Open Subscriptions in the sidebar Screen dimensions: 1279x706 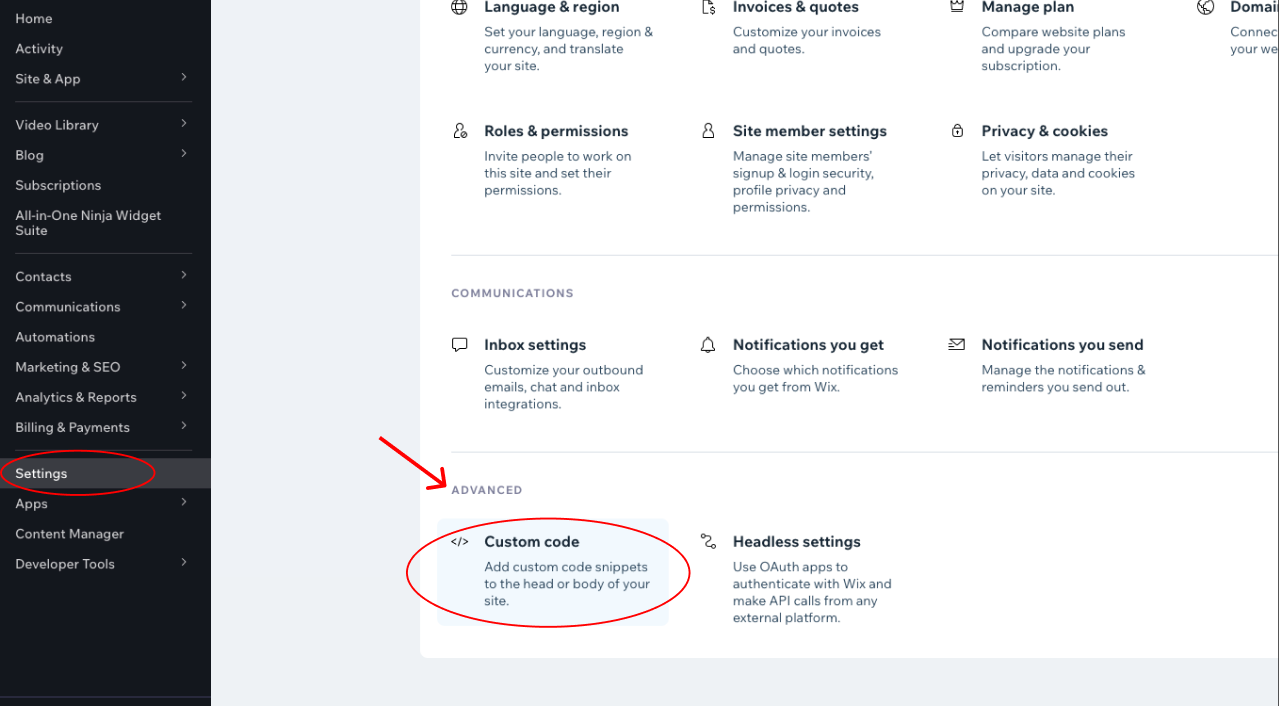[x=58, y=185]
